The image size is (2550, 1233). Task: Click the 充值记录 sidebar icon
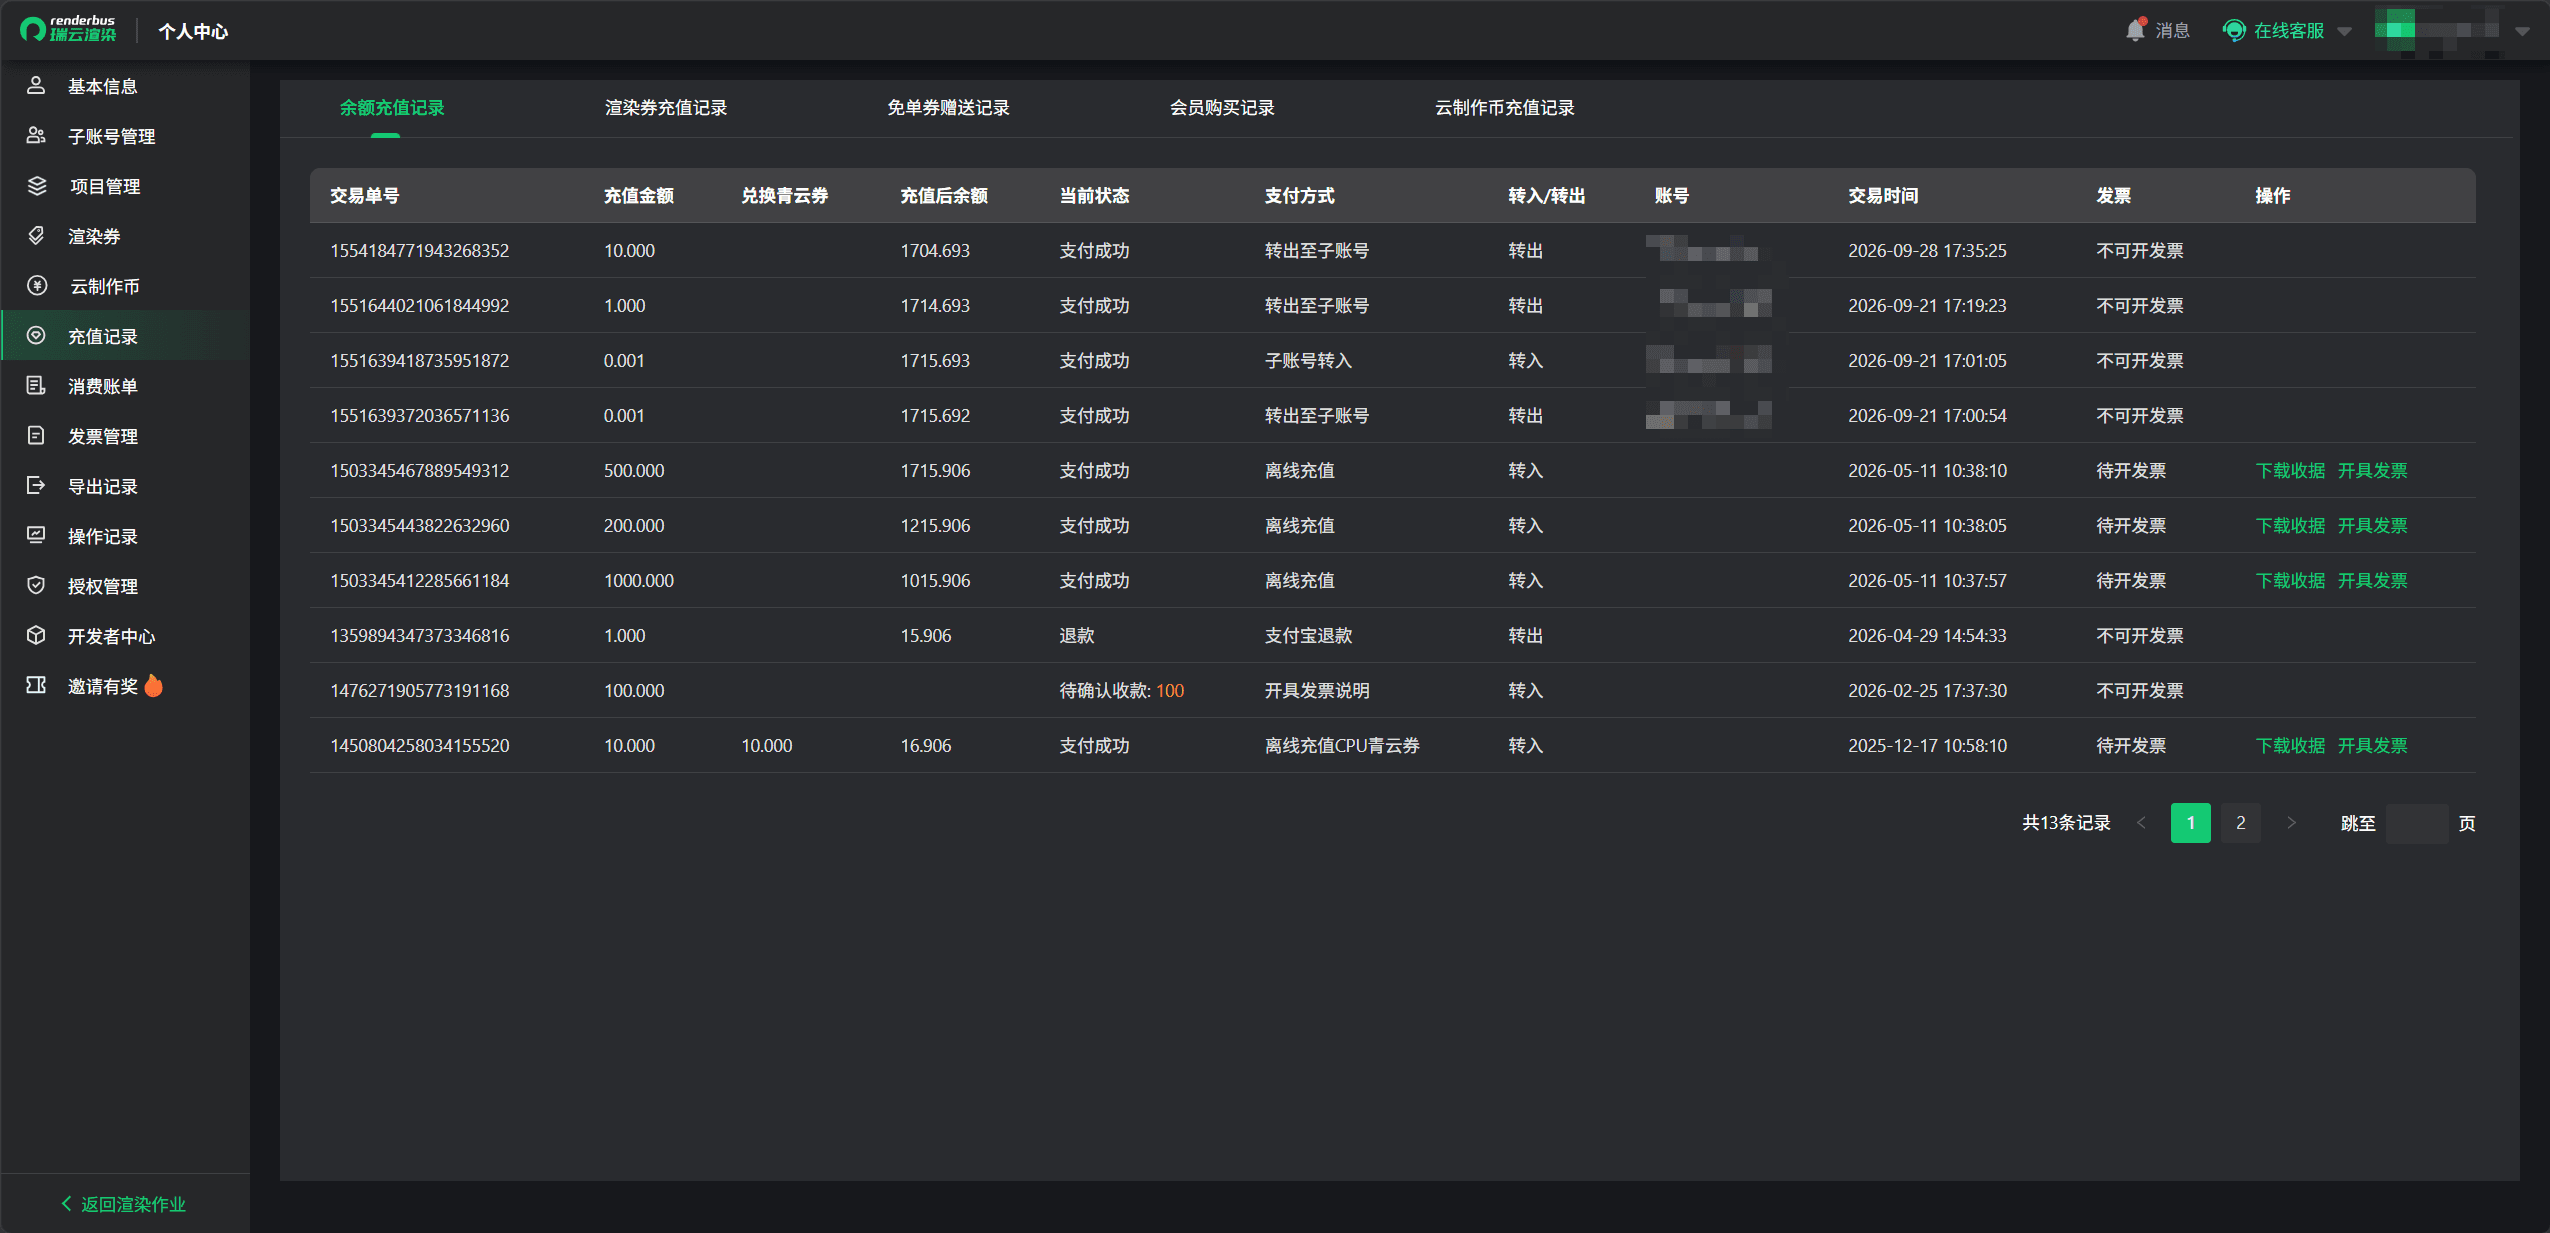pos(36,336)
